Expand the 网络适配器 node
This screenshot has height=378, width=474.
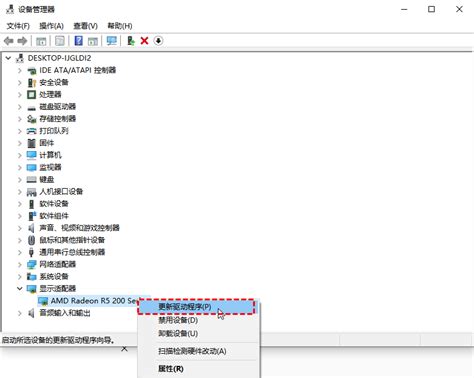coord(20,265)
